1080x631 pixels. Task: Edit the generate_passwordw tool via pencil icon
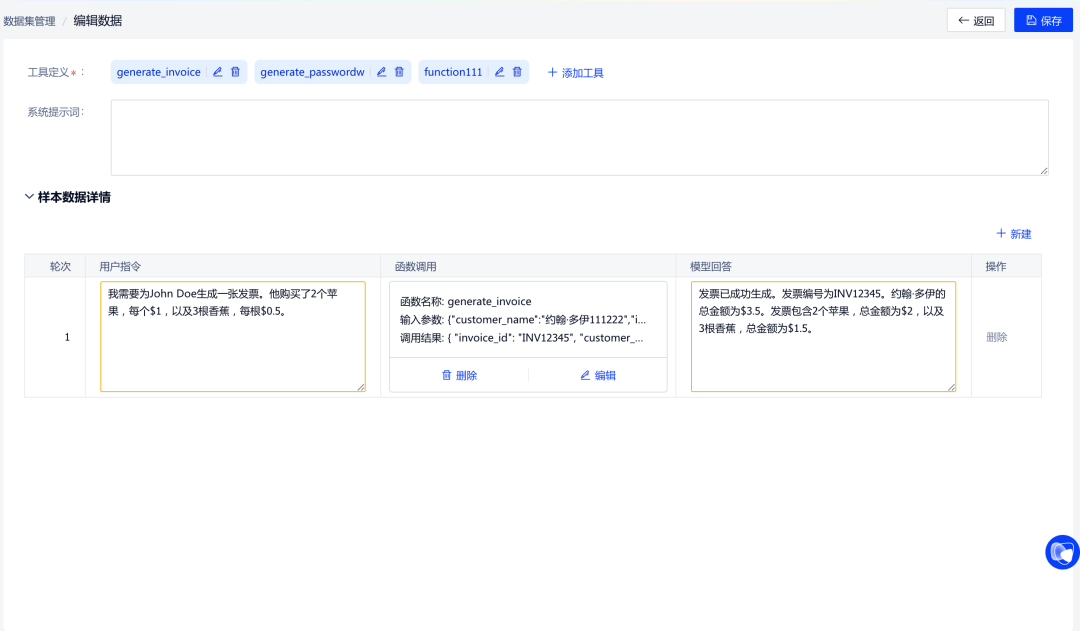coord(381,72)
